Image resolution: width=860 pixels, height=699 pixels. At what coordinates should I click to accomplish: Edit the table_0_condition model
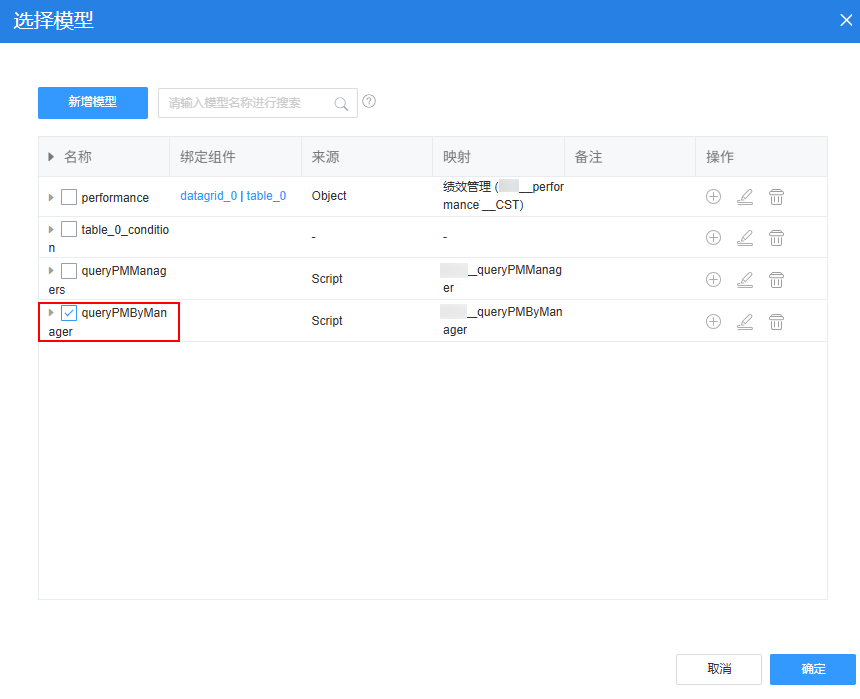point(745,238)
